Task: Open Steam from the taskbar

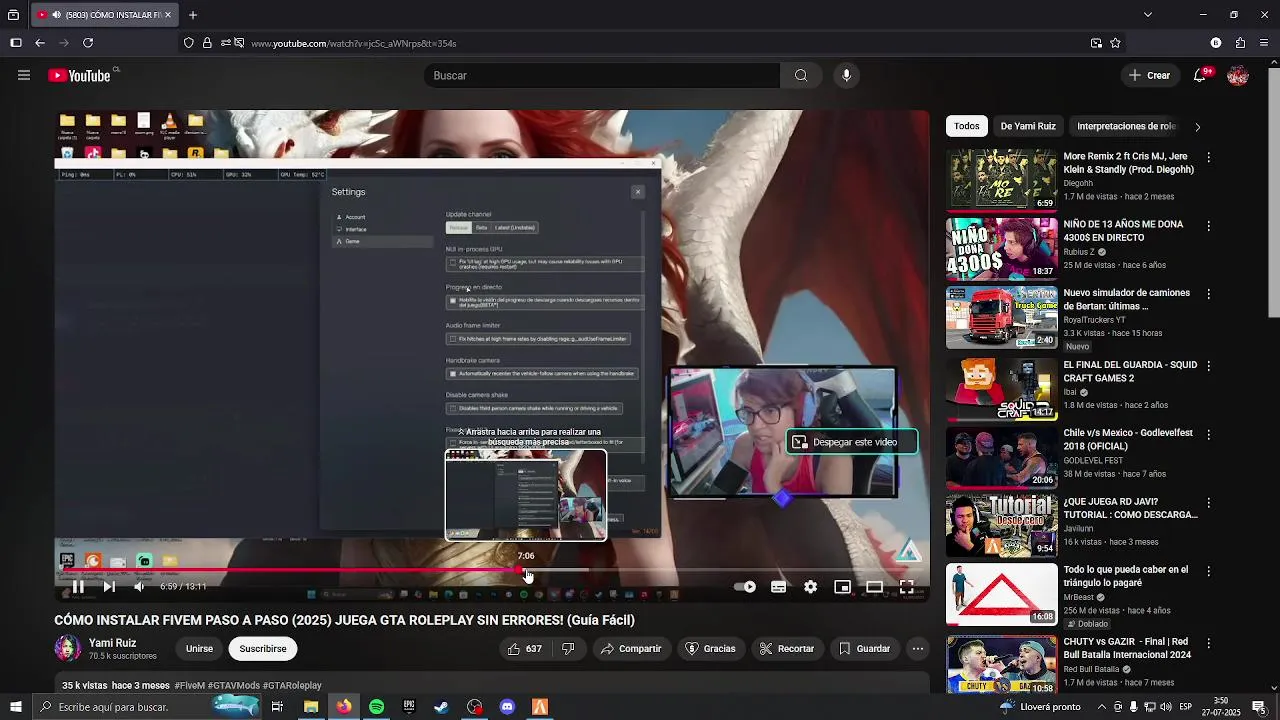Action: pos(441,707)
